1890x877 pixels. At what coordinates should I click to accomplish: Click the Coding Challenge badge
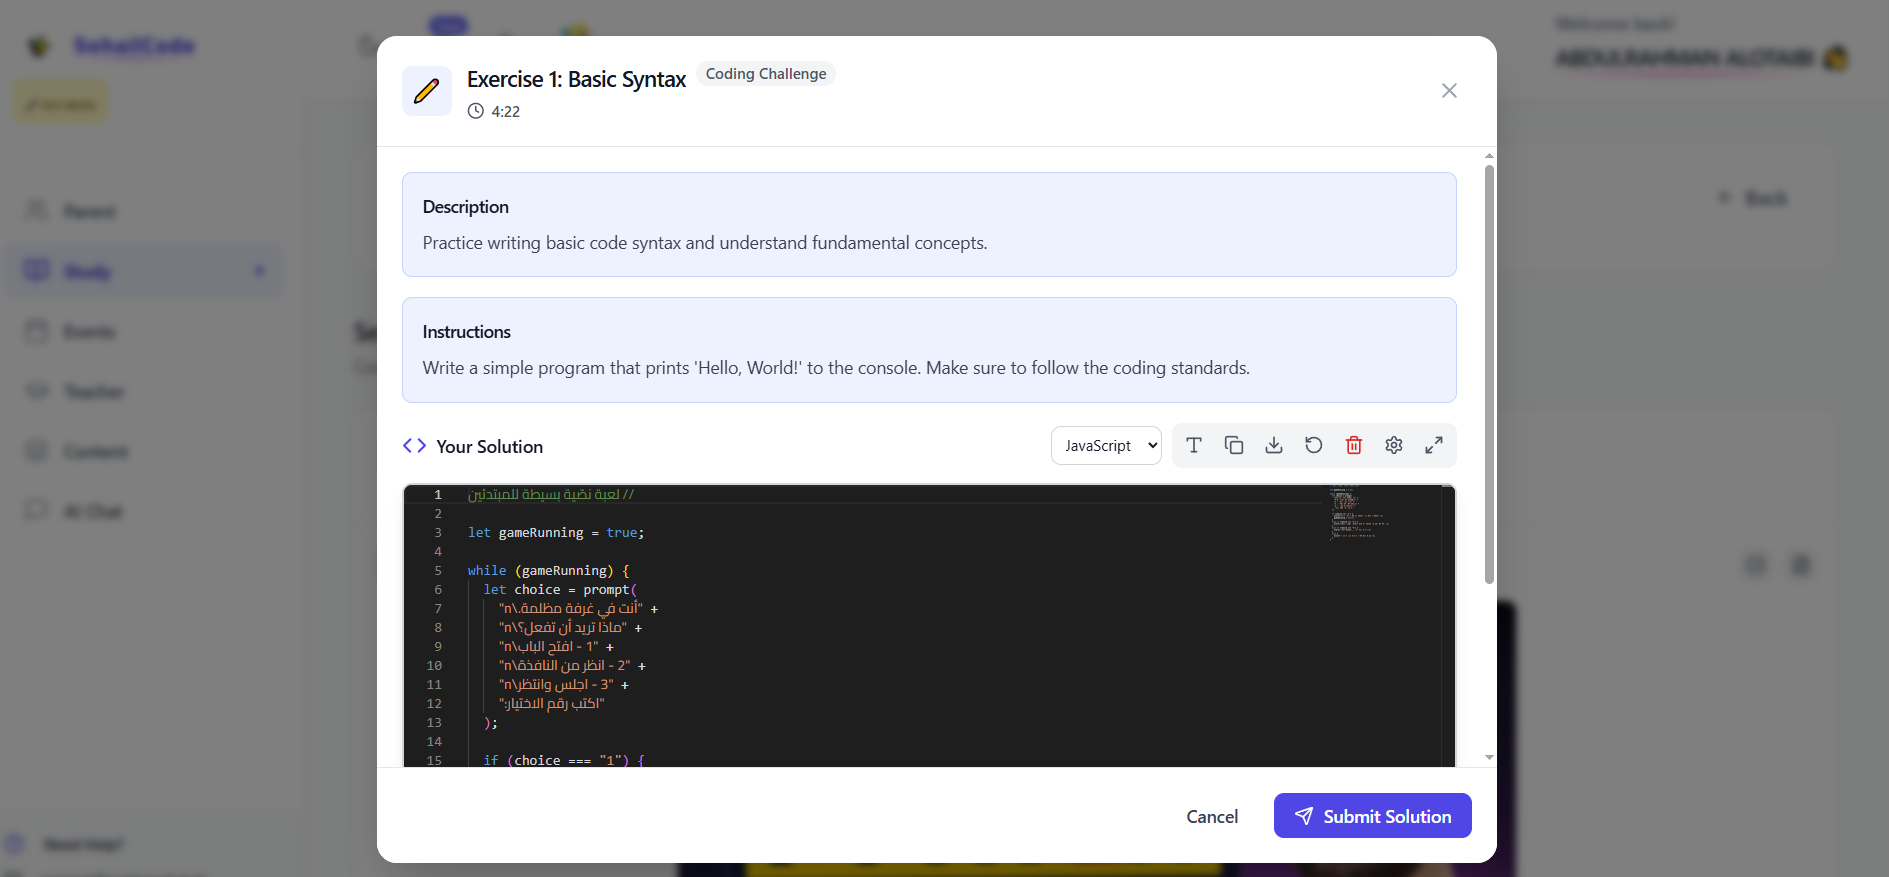coord(765,74)
